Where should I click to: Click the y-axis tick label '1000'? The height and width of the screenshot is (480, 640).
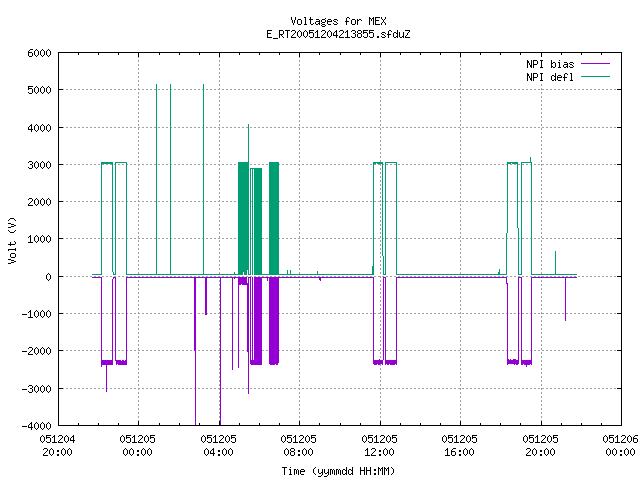pos(39,239)
